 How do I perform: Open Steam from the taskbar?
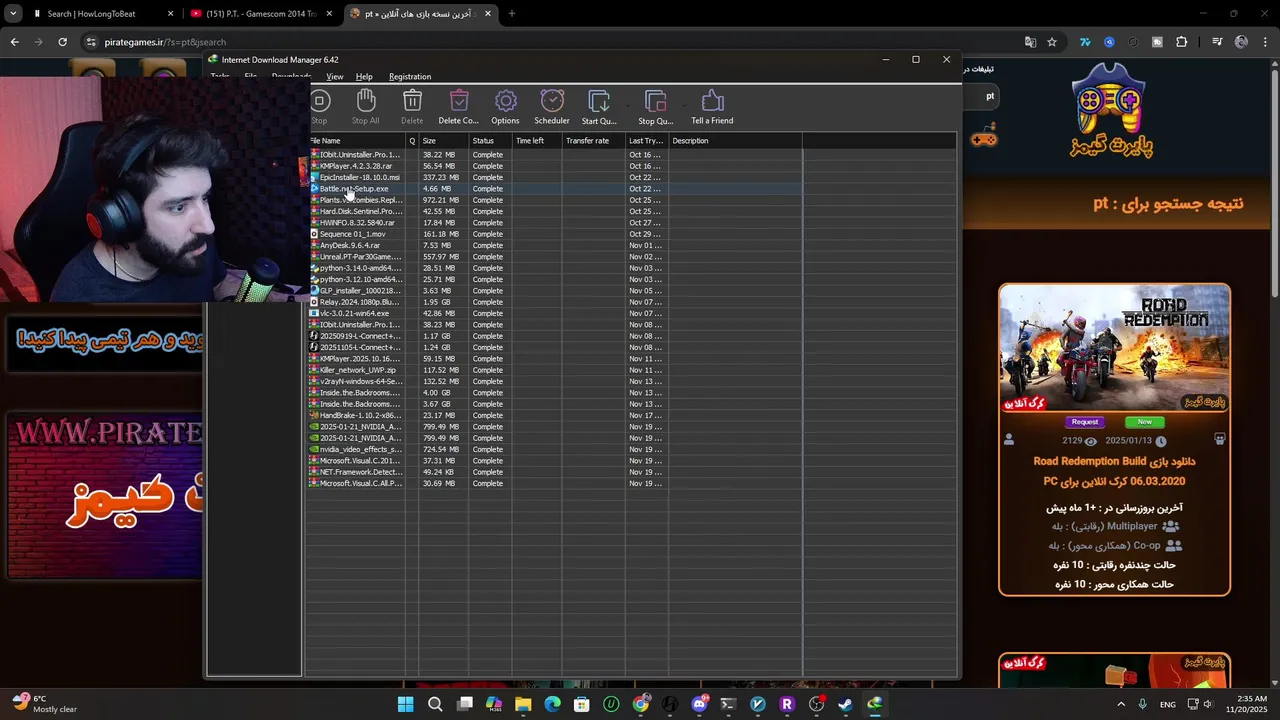click(x=845, y=704)
